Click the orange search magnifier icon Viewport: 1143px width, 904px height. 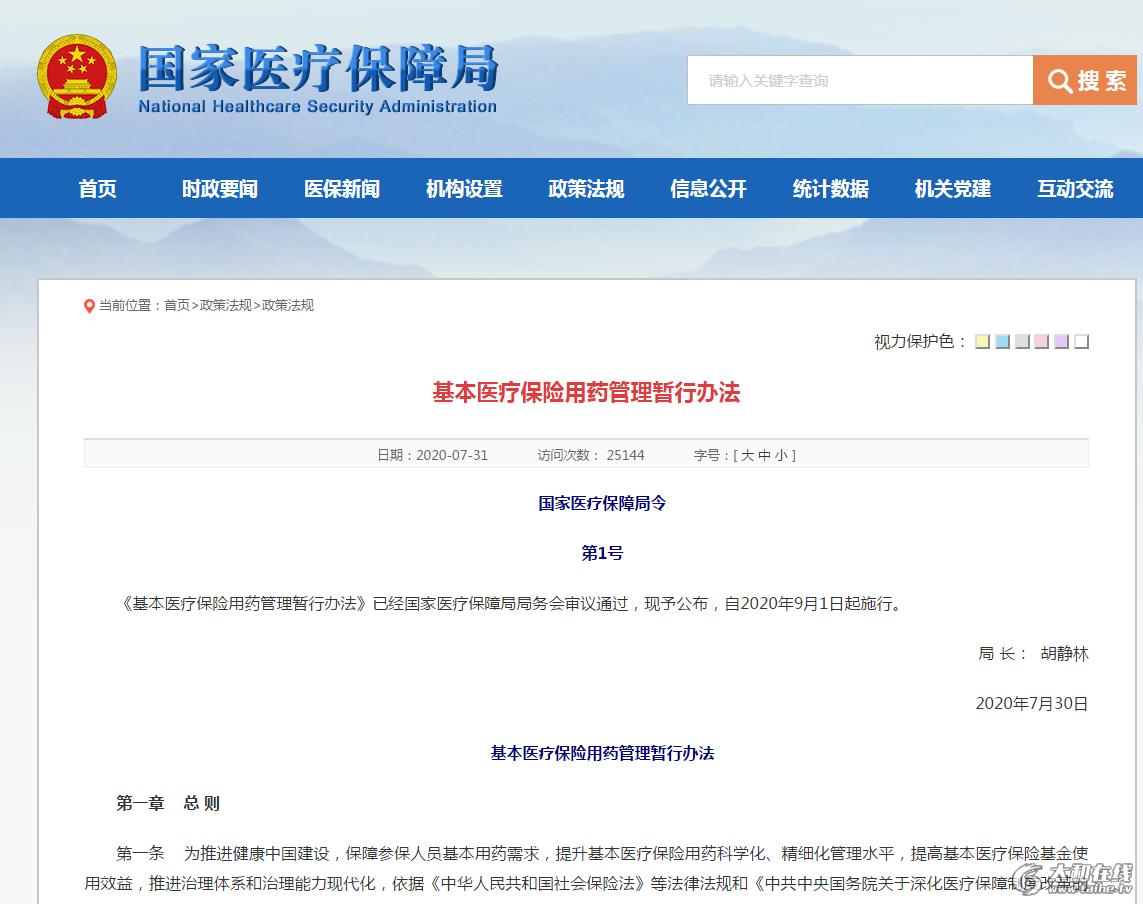[1059, 81]
